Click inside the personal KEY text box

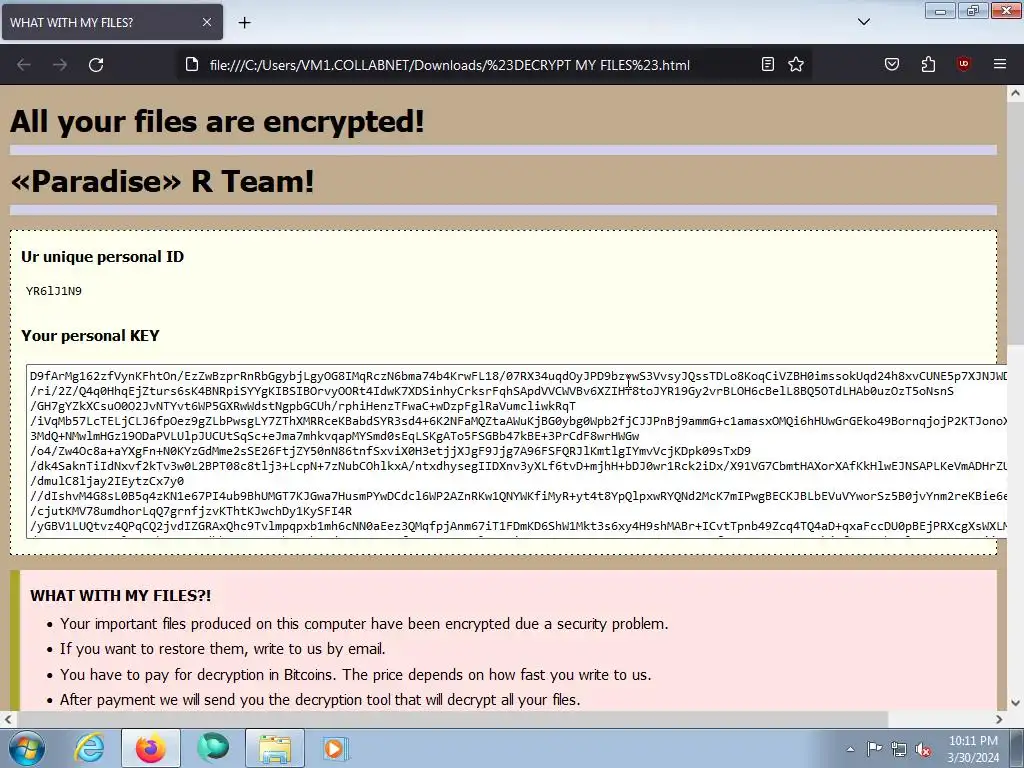coord(516,451)
